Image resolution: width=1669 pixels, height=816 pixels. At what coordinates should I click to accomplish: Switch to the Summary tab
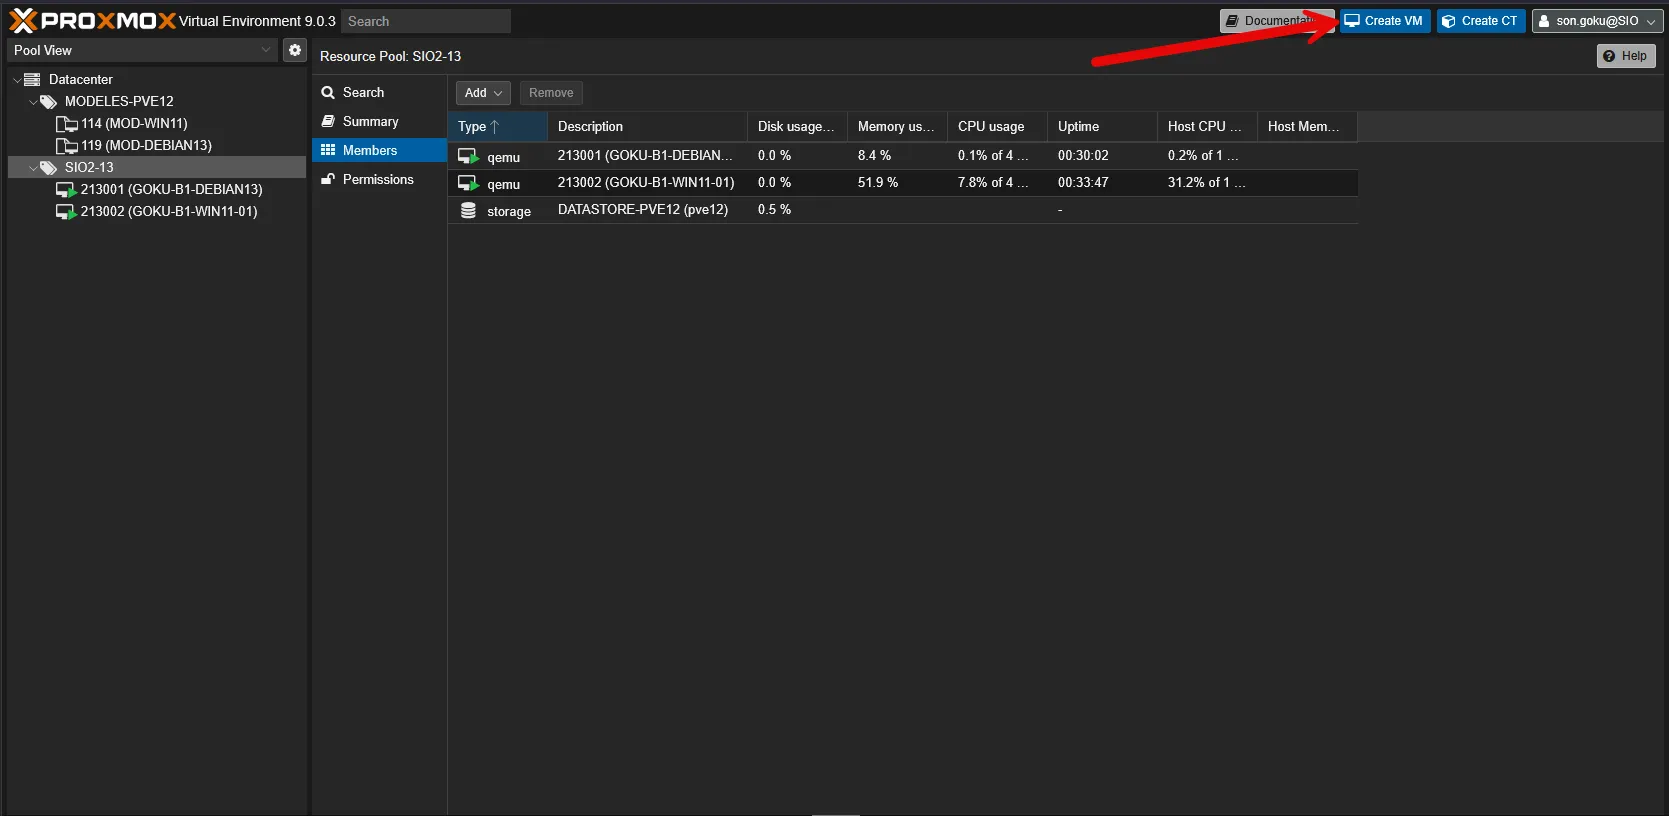click(x=370, y=121)
